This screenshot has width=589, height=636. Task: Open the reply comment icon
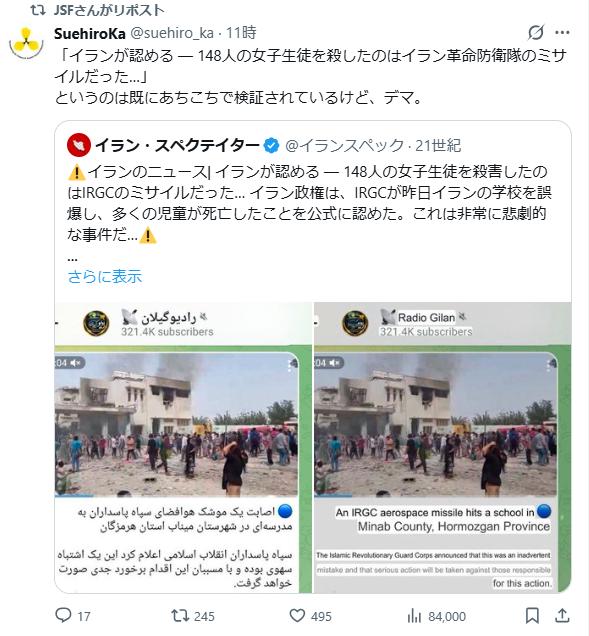(63, 615)
